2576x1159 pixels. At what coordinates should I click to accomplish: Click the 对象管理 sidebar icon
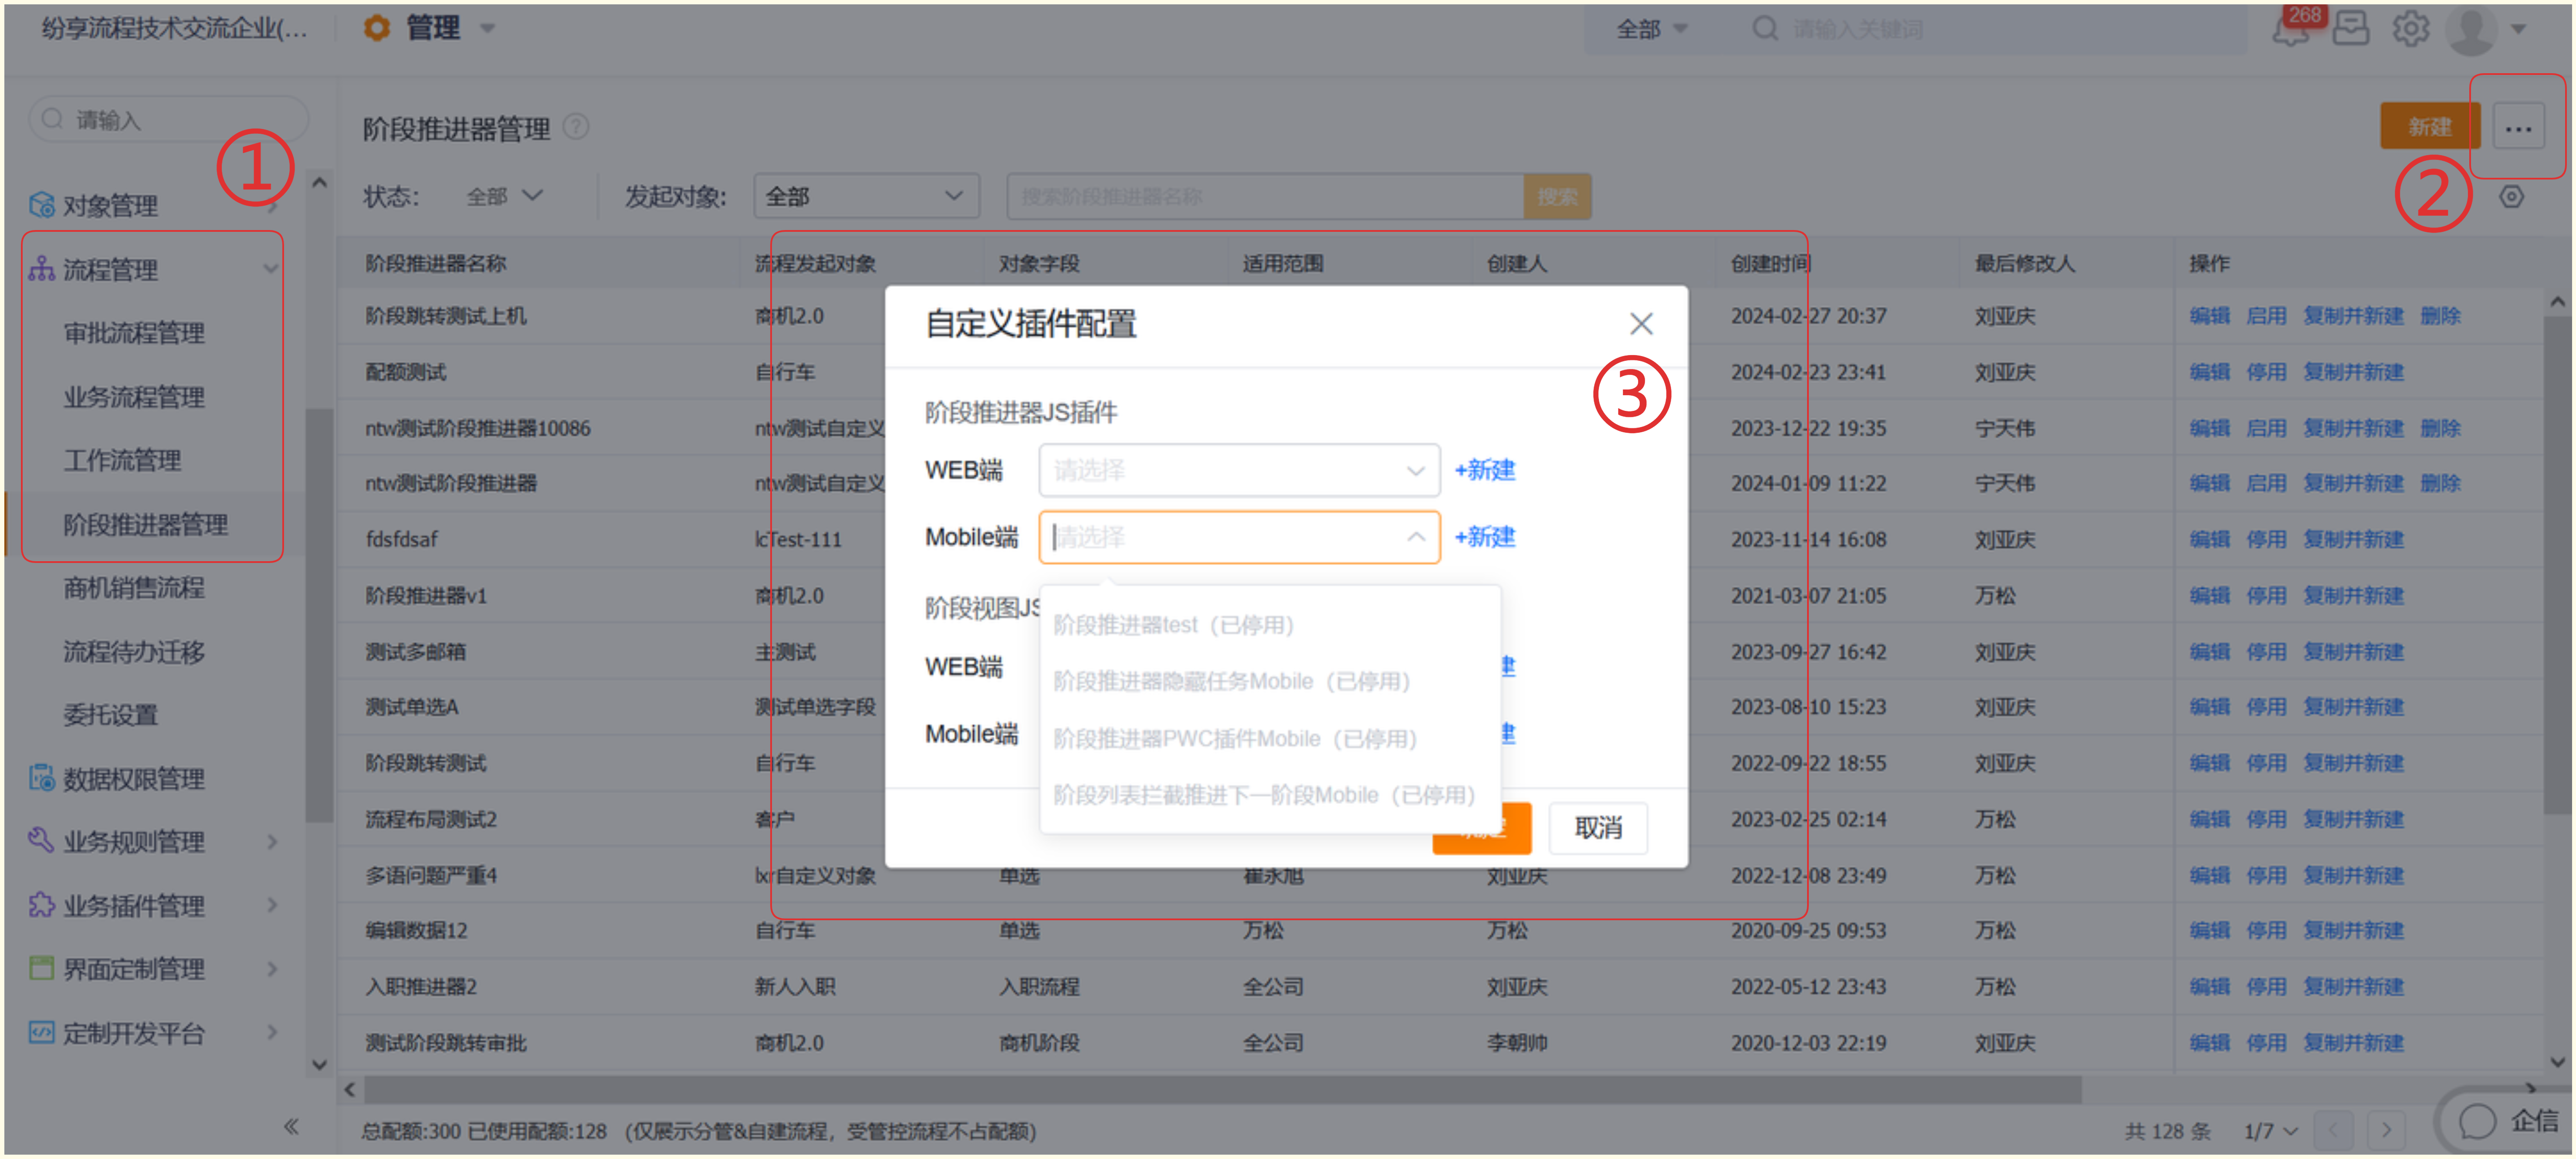tap(41, 205)
